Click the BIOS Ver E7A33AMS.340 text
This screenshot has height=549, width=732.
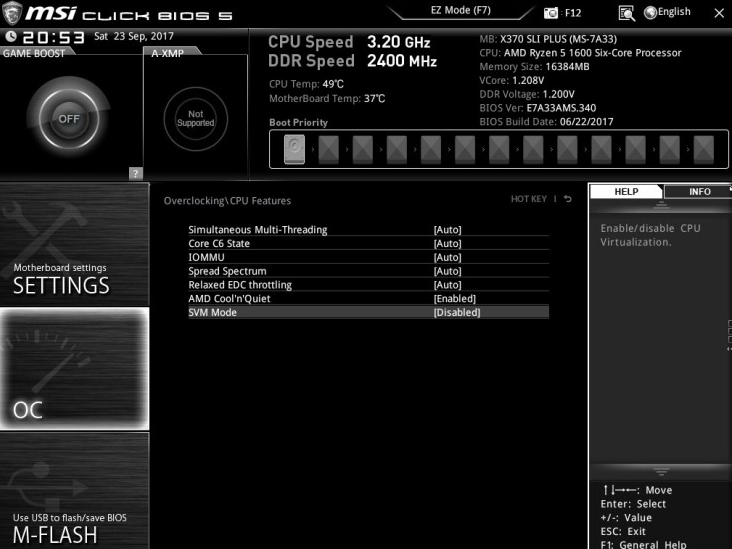pos(538,108)
